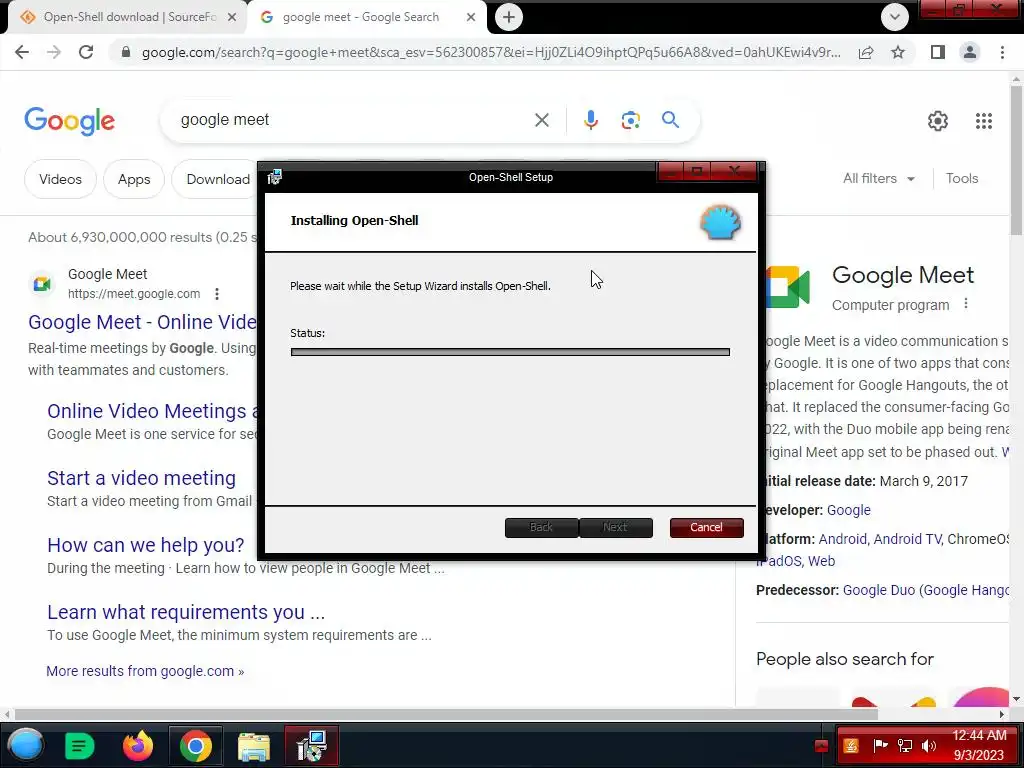The height and width of the screenshot is (768, 1024).
Task: Open Google quick settings gear
Action: click(938, 121)
